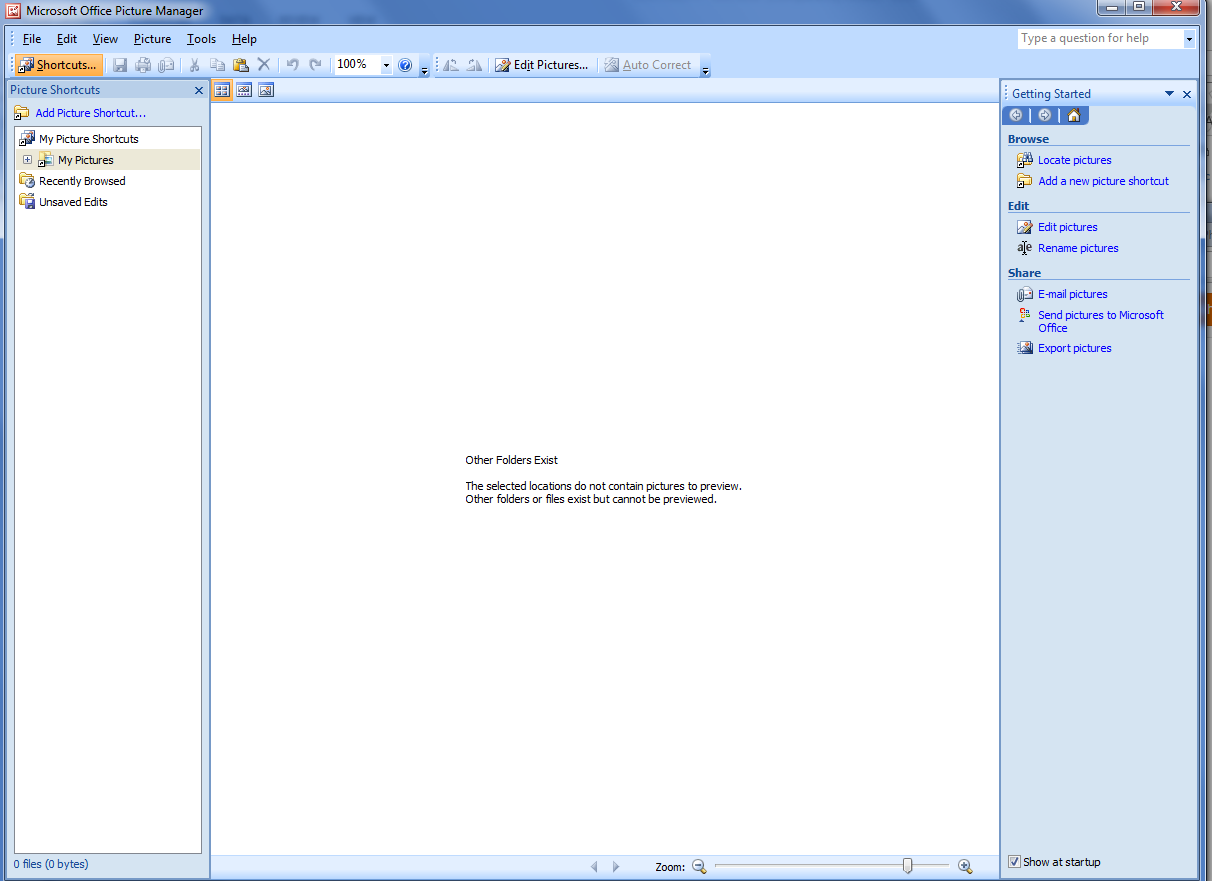Click the Home icon in Getting Started
This screenshot has width=1212, height=881.
point(1073,115)
